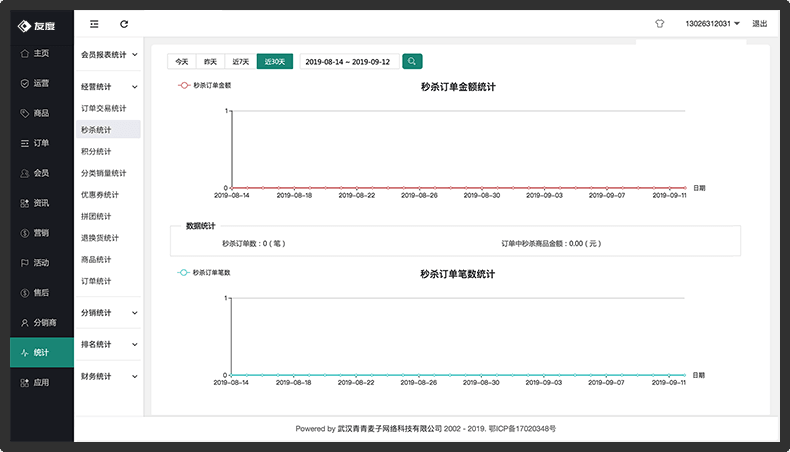
Task: Open 主页 home in sidebar
Action: [x=41, y=53]
